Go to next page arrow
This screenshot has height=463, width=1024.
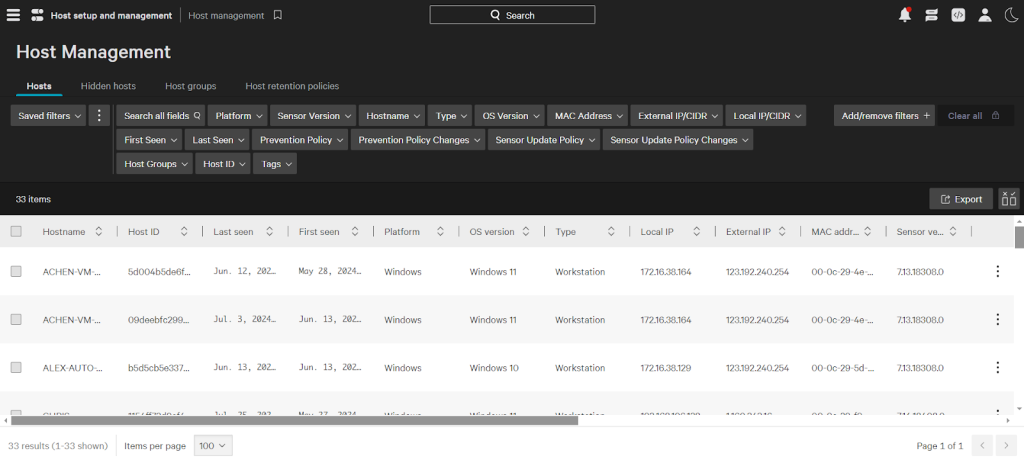[x=1006, y=446]
